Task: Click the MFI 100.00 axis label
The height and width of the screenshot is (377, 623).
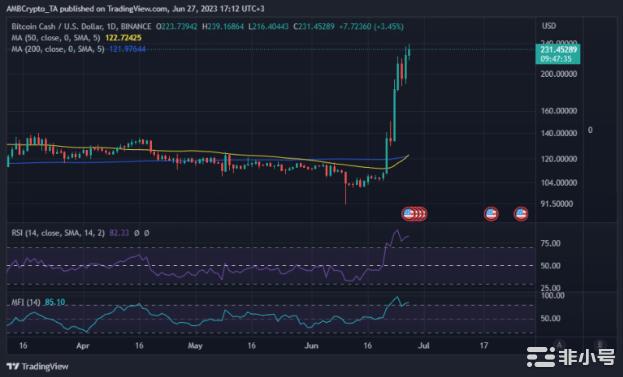Action: (x=553, y=296)
